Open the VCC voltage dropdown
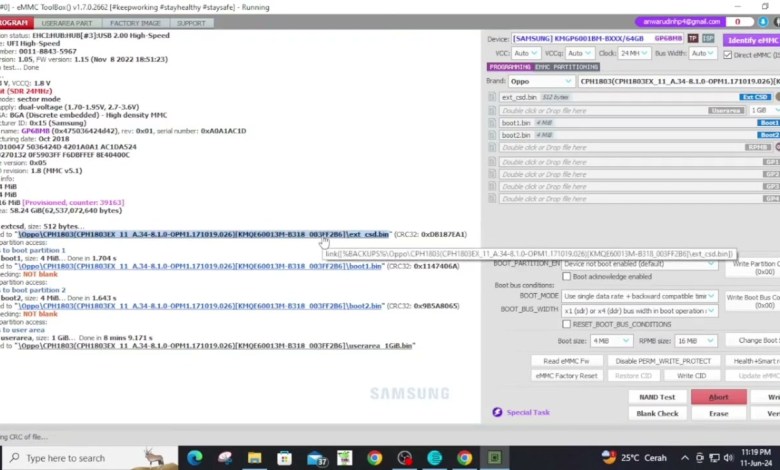This screenshot has height=470, width=780. 526,53
